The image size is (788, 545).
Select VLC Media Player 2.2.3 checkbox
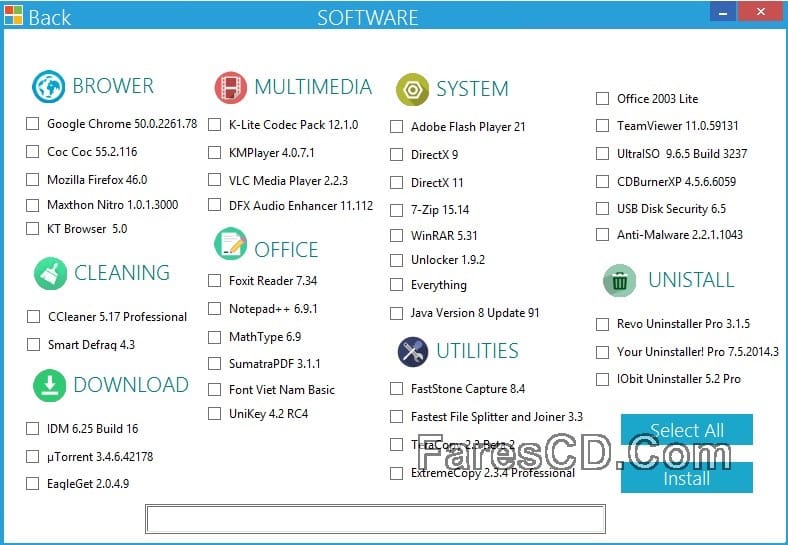coord(215,180)
